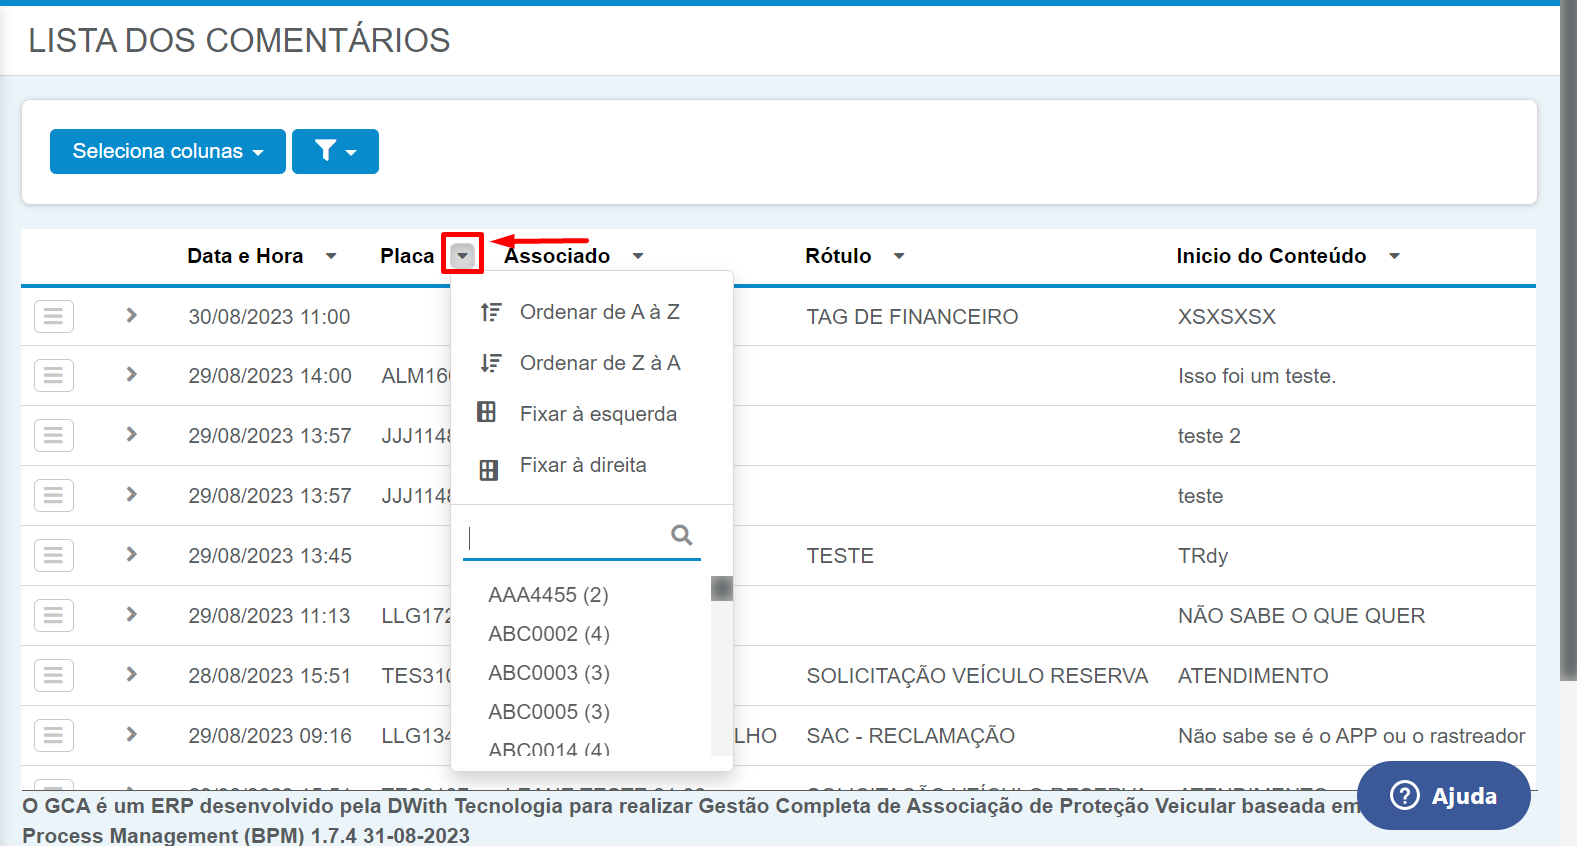Open Rótulo column dropdown arrow
Image resolution: width=1577 pixels, height=846 pixels.
click(899, 256)
